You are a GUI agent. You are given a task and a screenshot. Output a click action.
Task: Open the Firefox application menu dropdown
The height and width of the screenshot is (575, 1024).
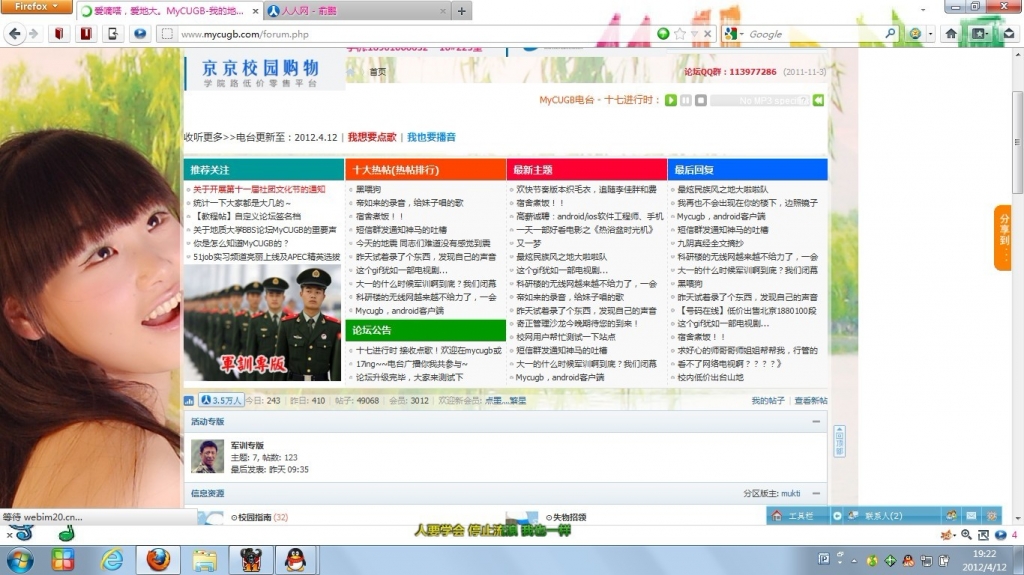pos(37,7)
